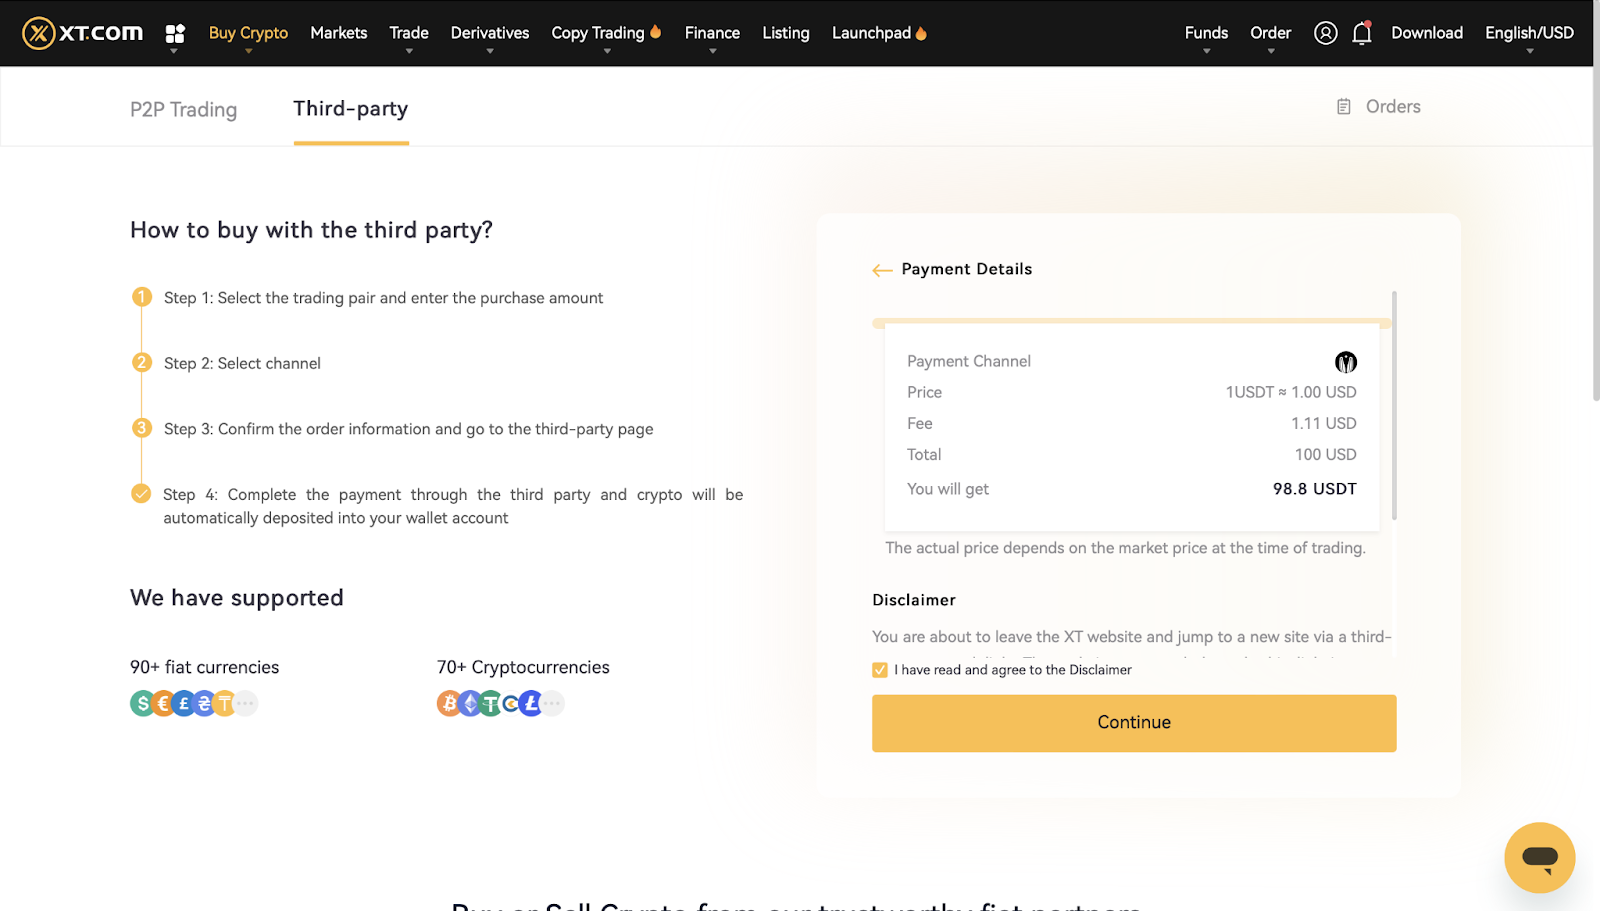
Task: Open the apps grid menu icon
Action: click(x=175, y=34)
